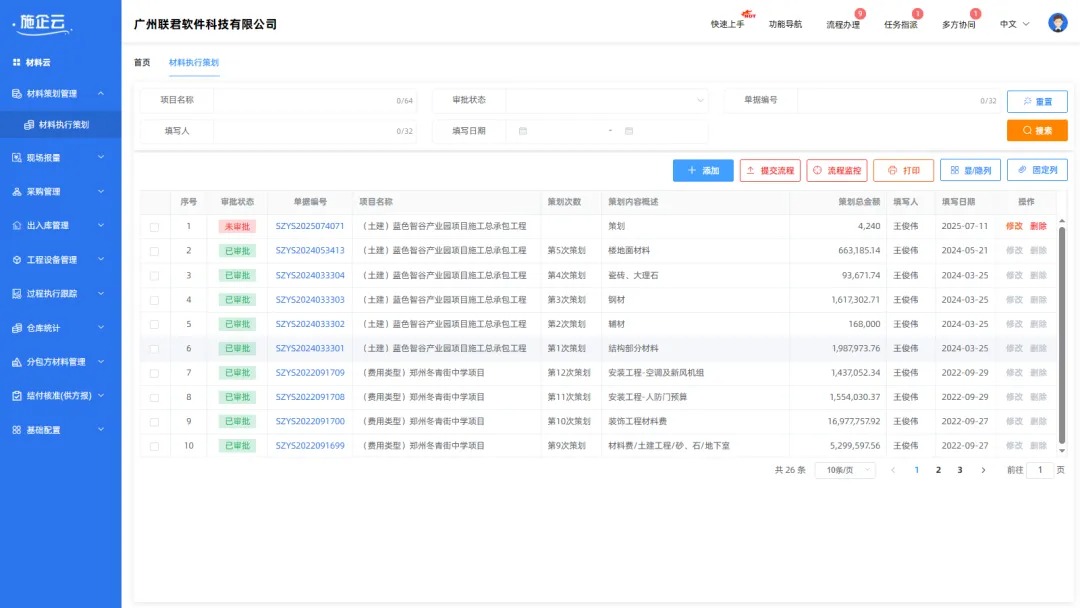This screenshot has height=608, width=1080.
Task: Switch to the 首页 tab
Action: [x=141, y=62]
